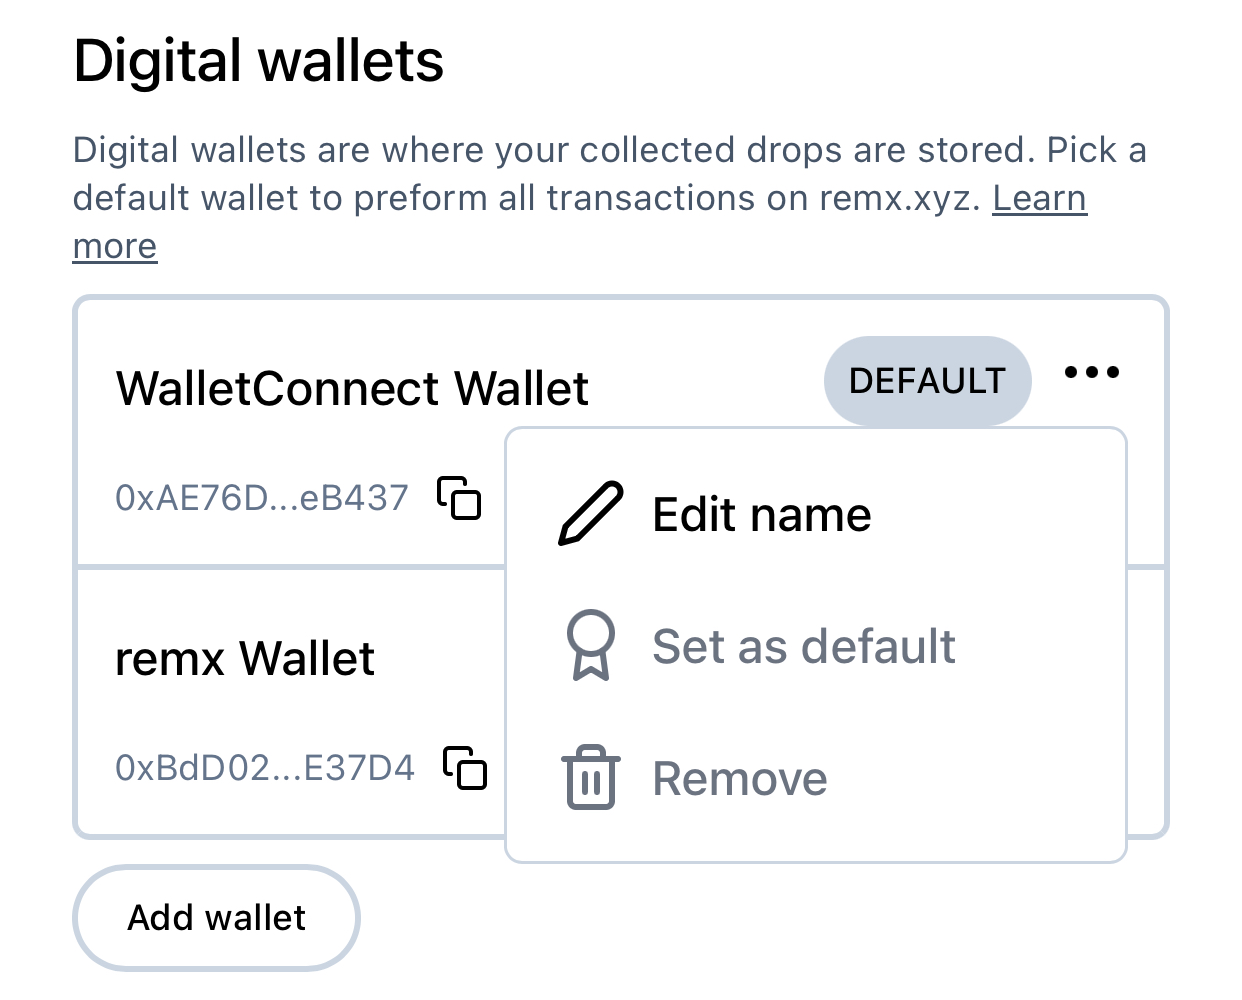1242x1000 pixels.
Task: Click the trash can icon
Action: click(590, 778)
